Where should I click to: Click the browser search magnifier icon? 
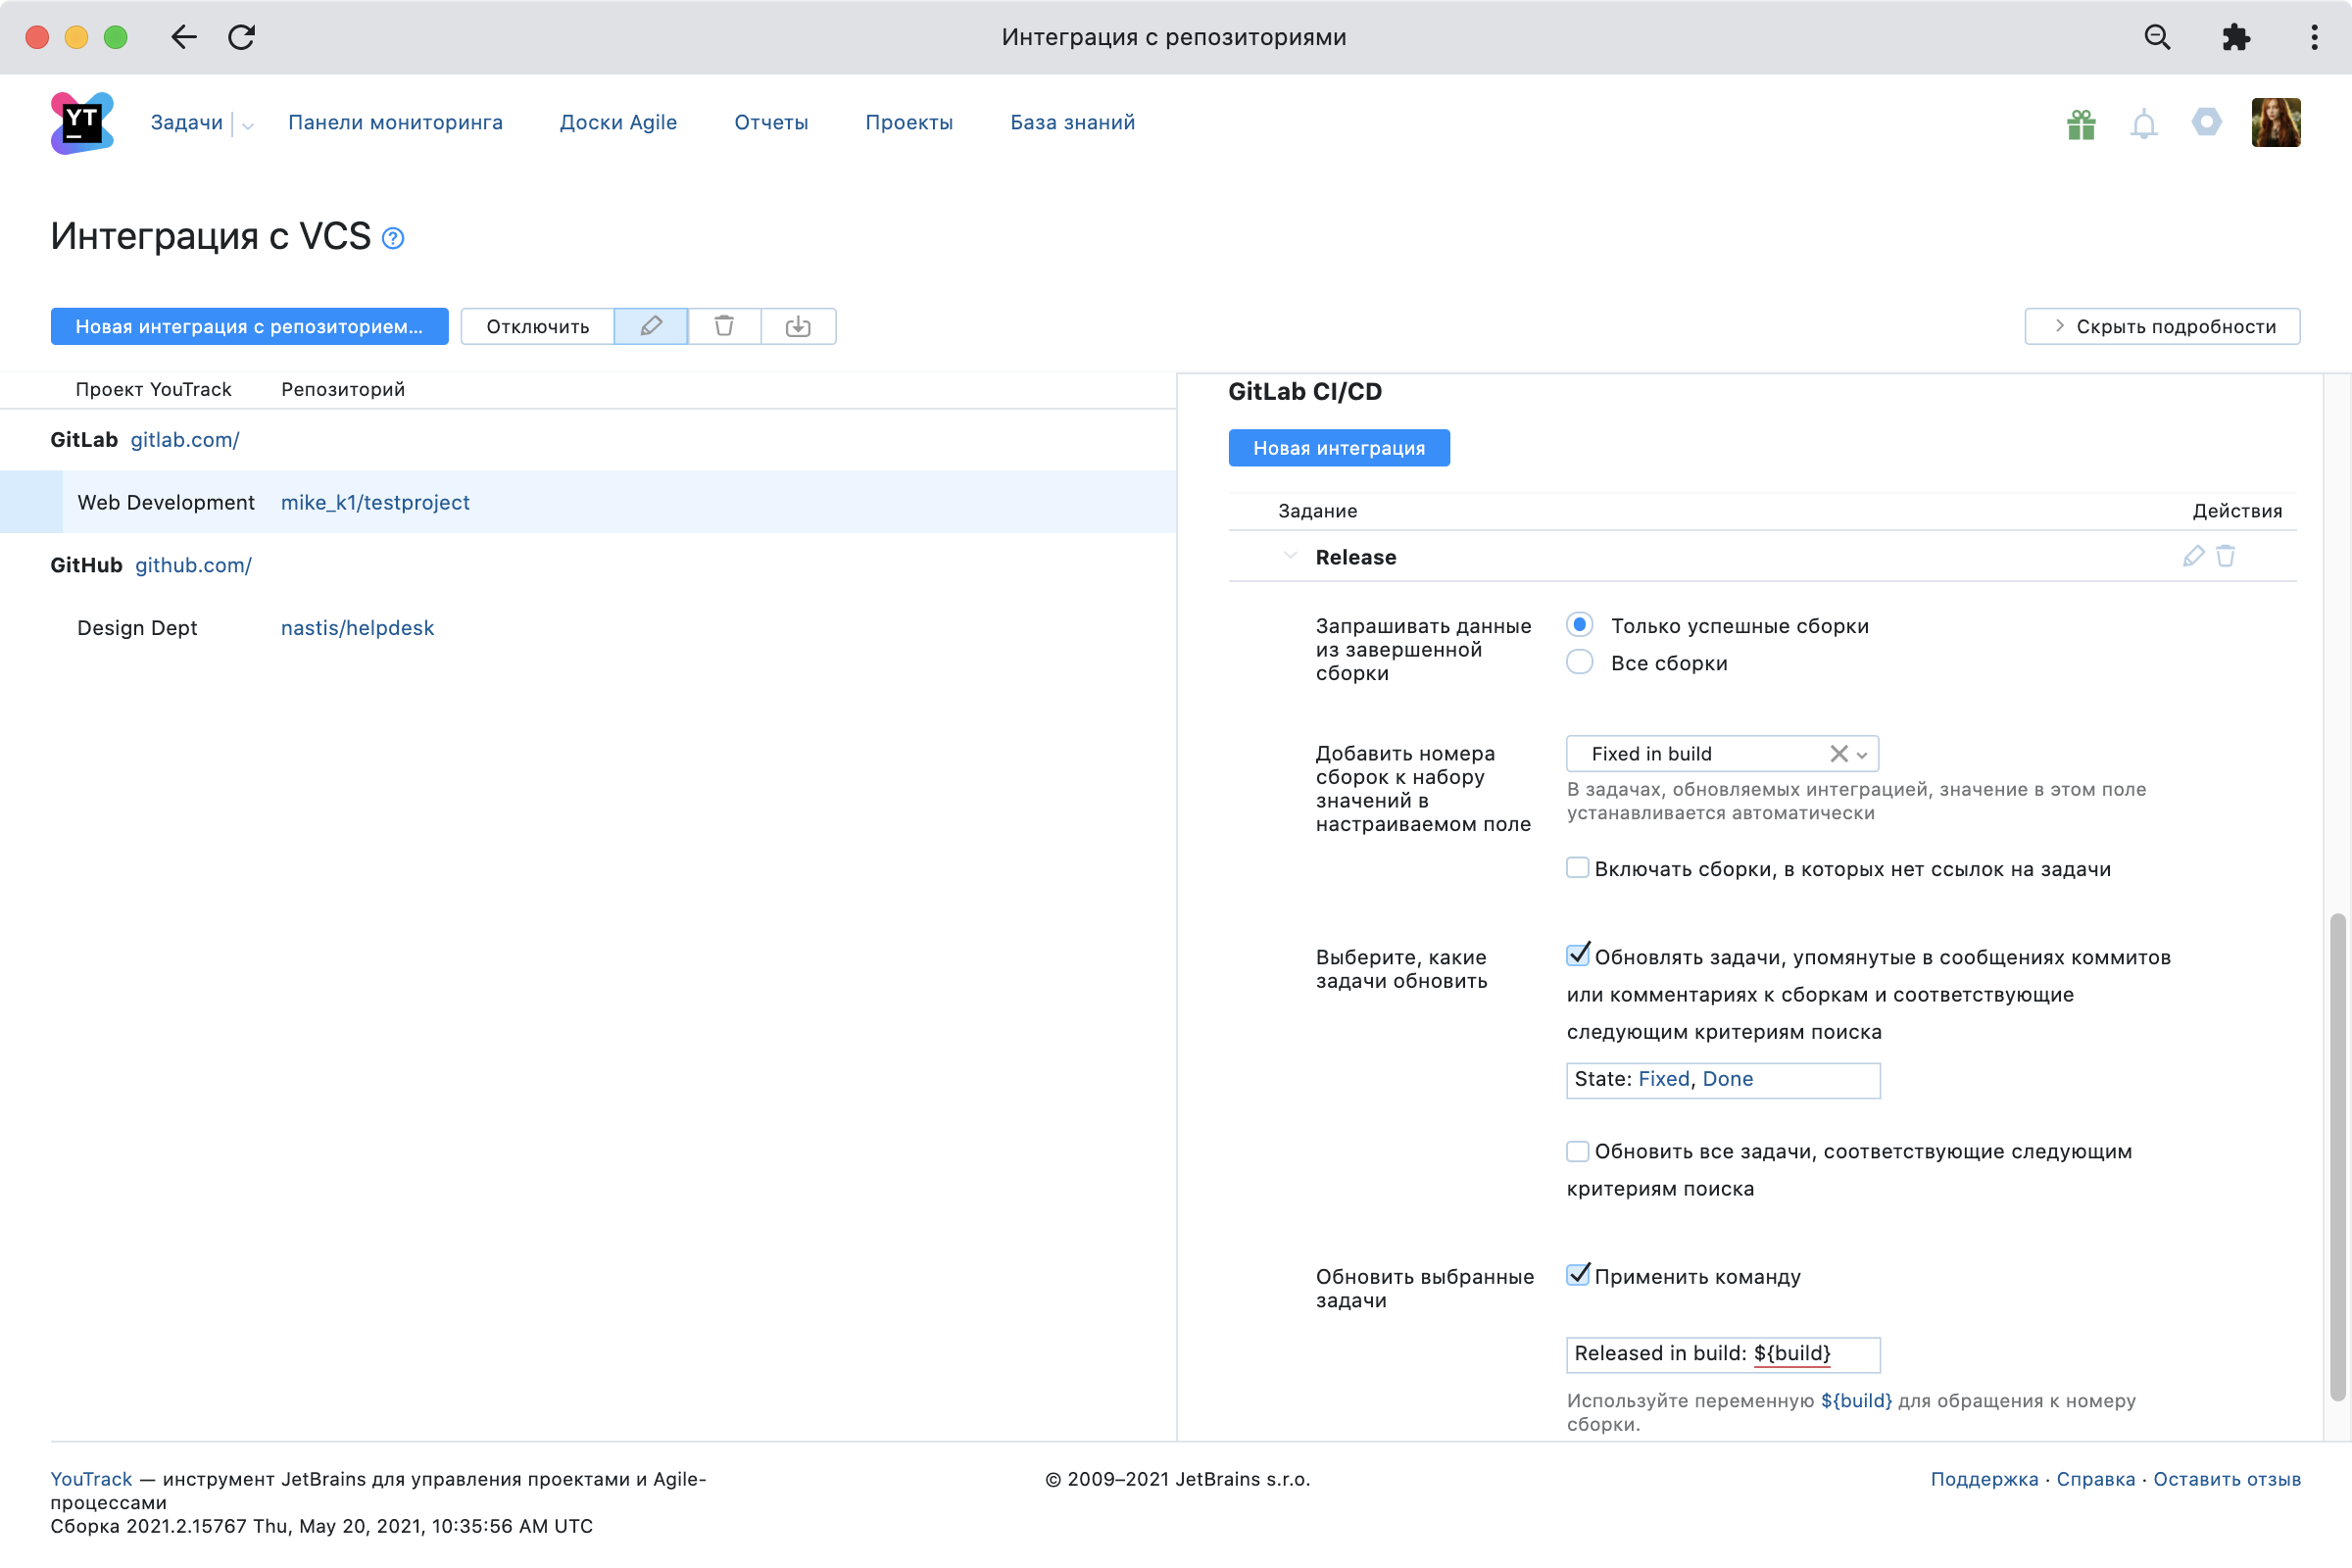(x=2158, y=37)
